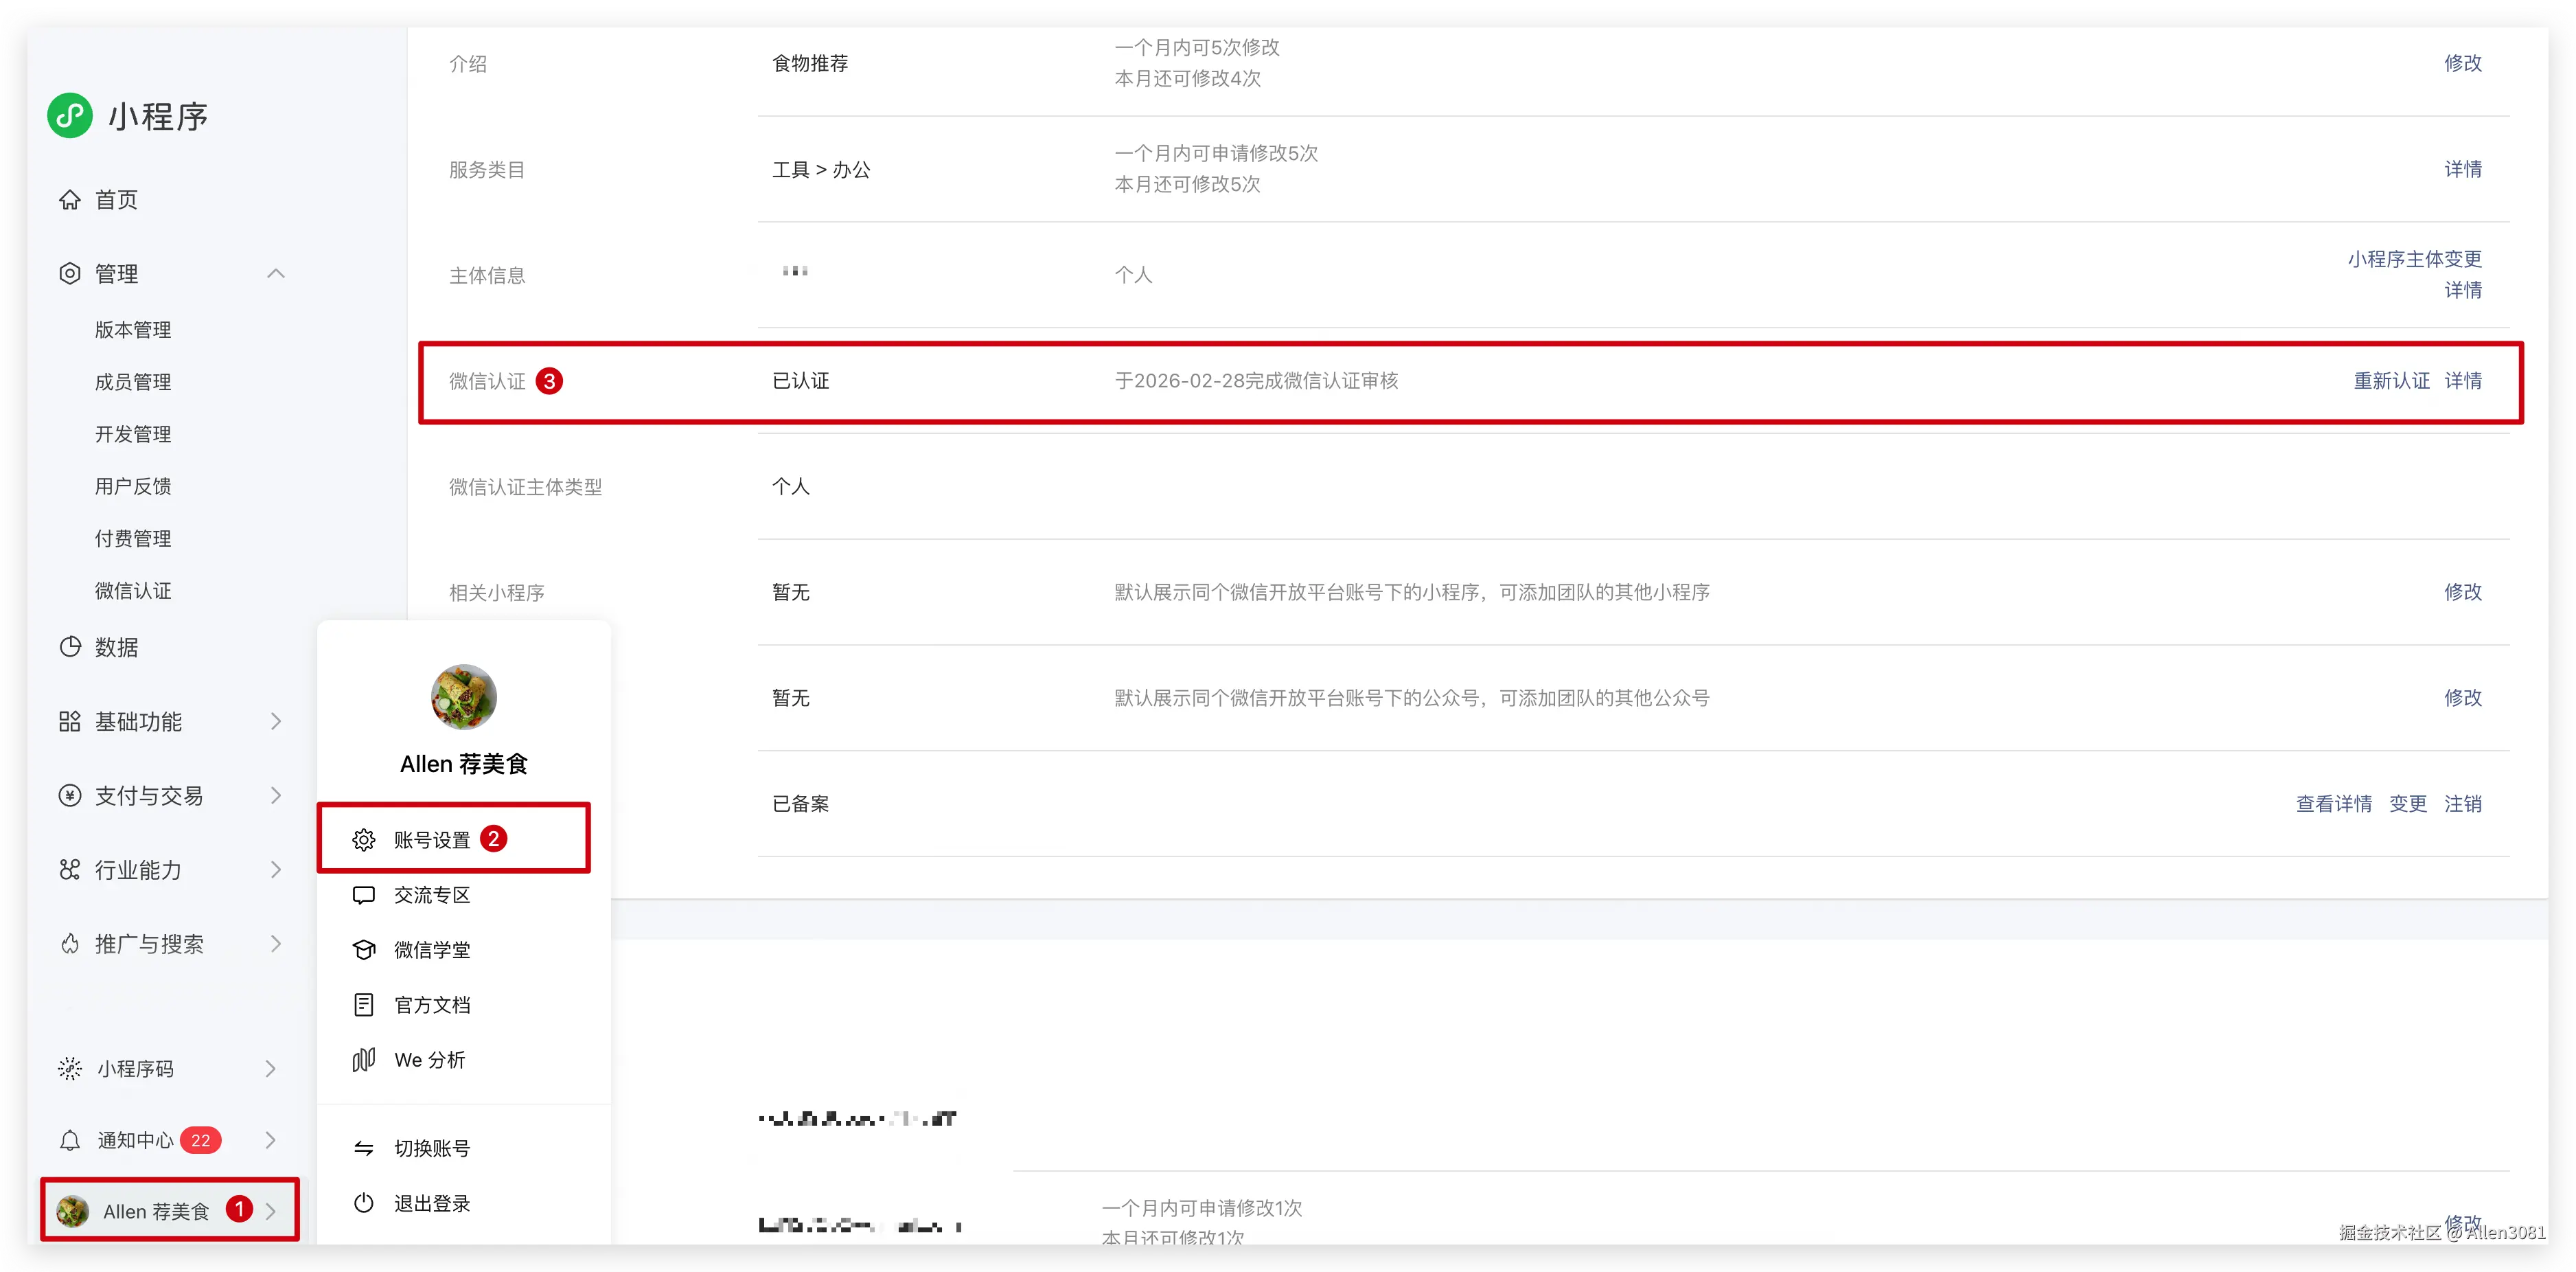Click the bell icon for 通知中心
The image size is (2576, 1272).
70,1141
